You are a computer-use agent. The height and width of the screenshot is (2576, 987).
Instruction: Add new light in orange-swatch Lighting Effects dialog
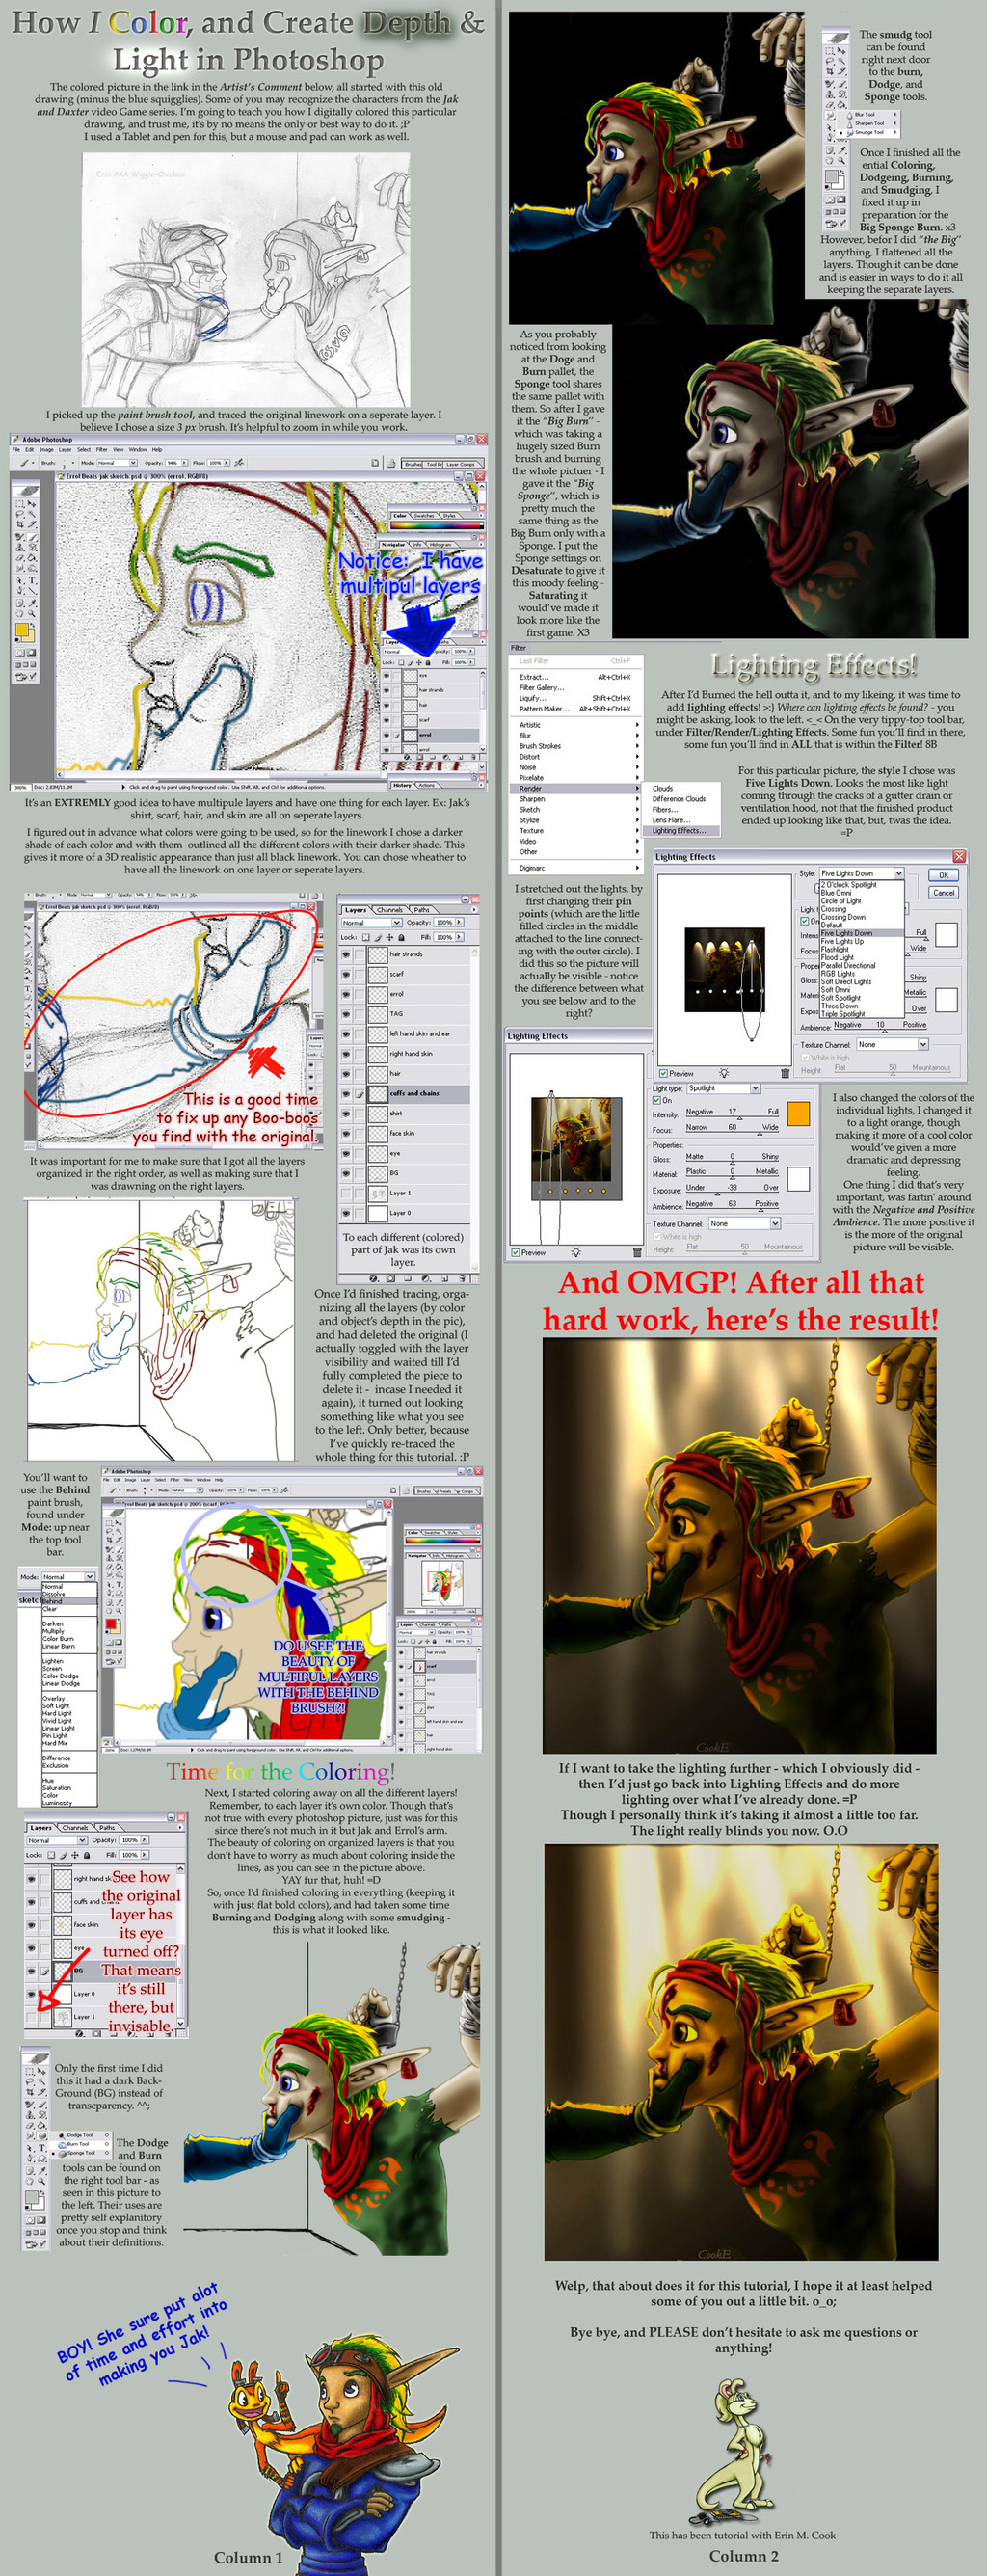(x=575, y=1252)
